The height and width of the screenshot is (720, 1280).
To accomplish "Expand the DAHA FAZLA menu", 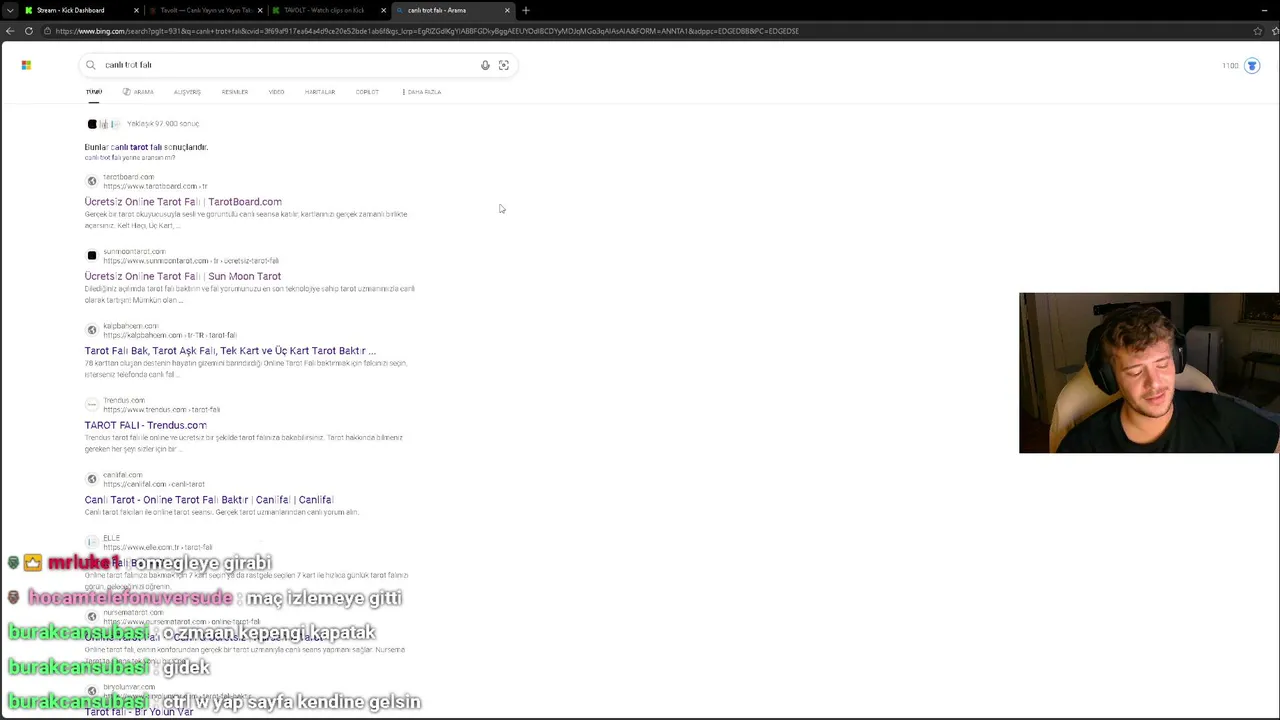I will coord(422,92).
